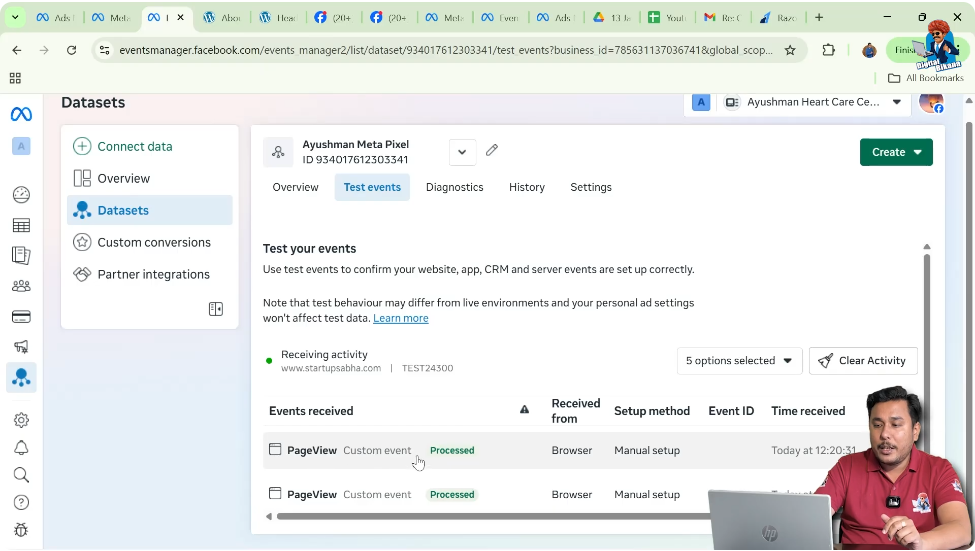
Task: Collapse the navigation panel icon
Action: point(216,309)
